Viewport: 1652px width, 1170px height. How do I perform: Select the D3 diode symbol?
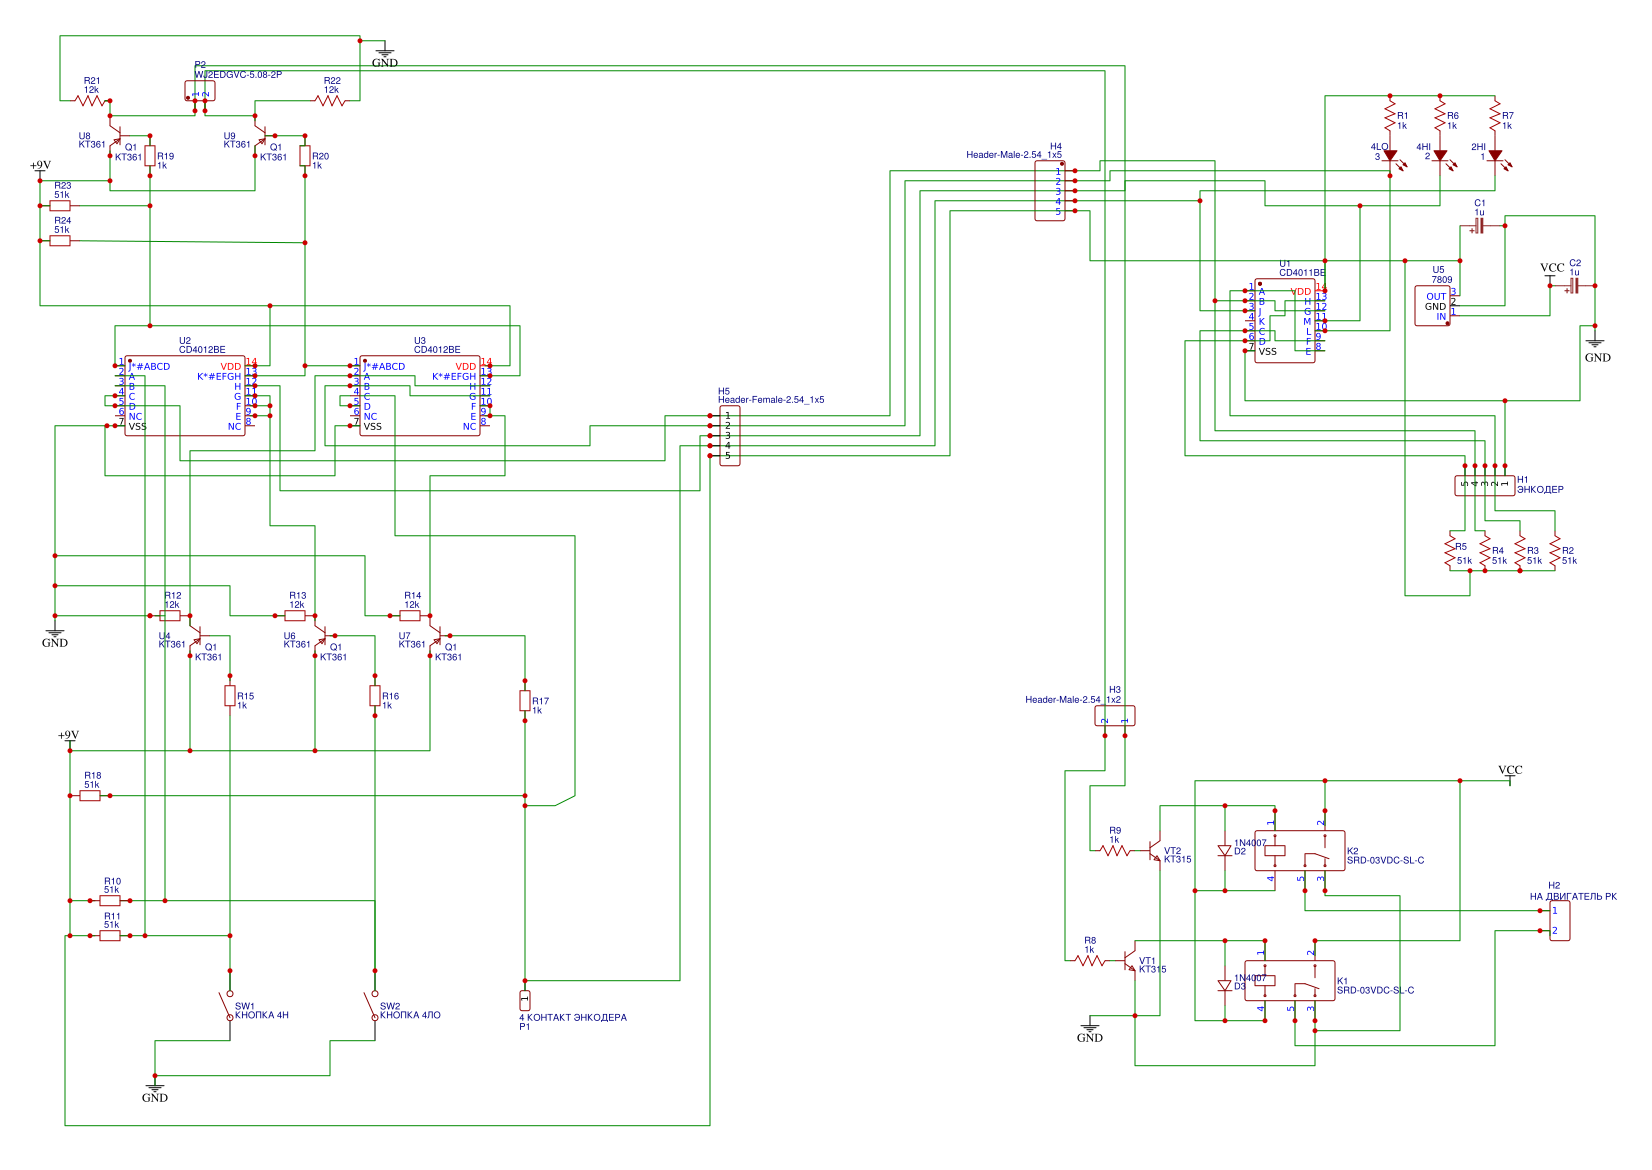point(1225,985)
